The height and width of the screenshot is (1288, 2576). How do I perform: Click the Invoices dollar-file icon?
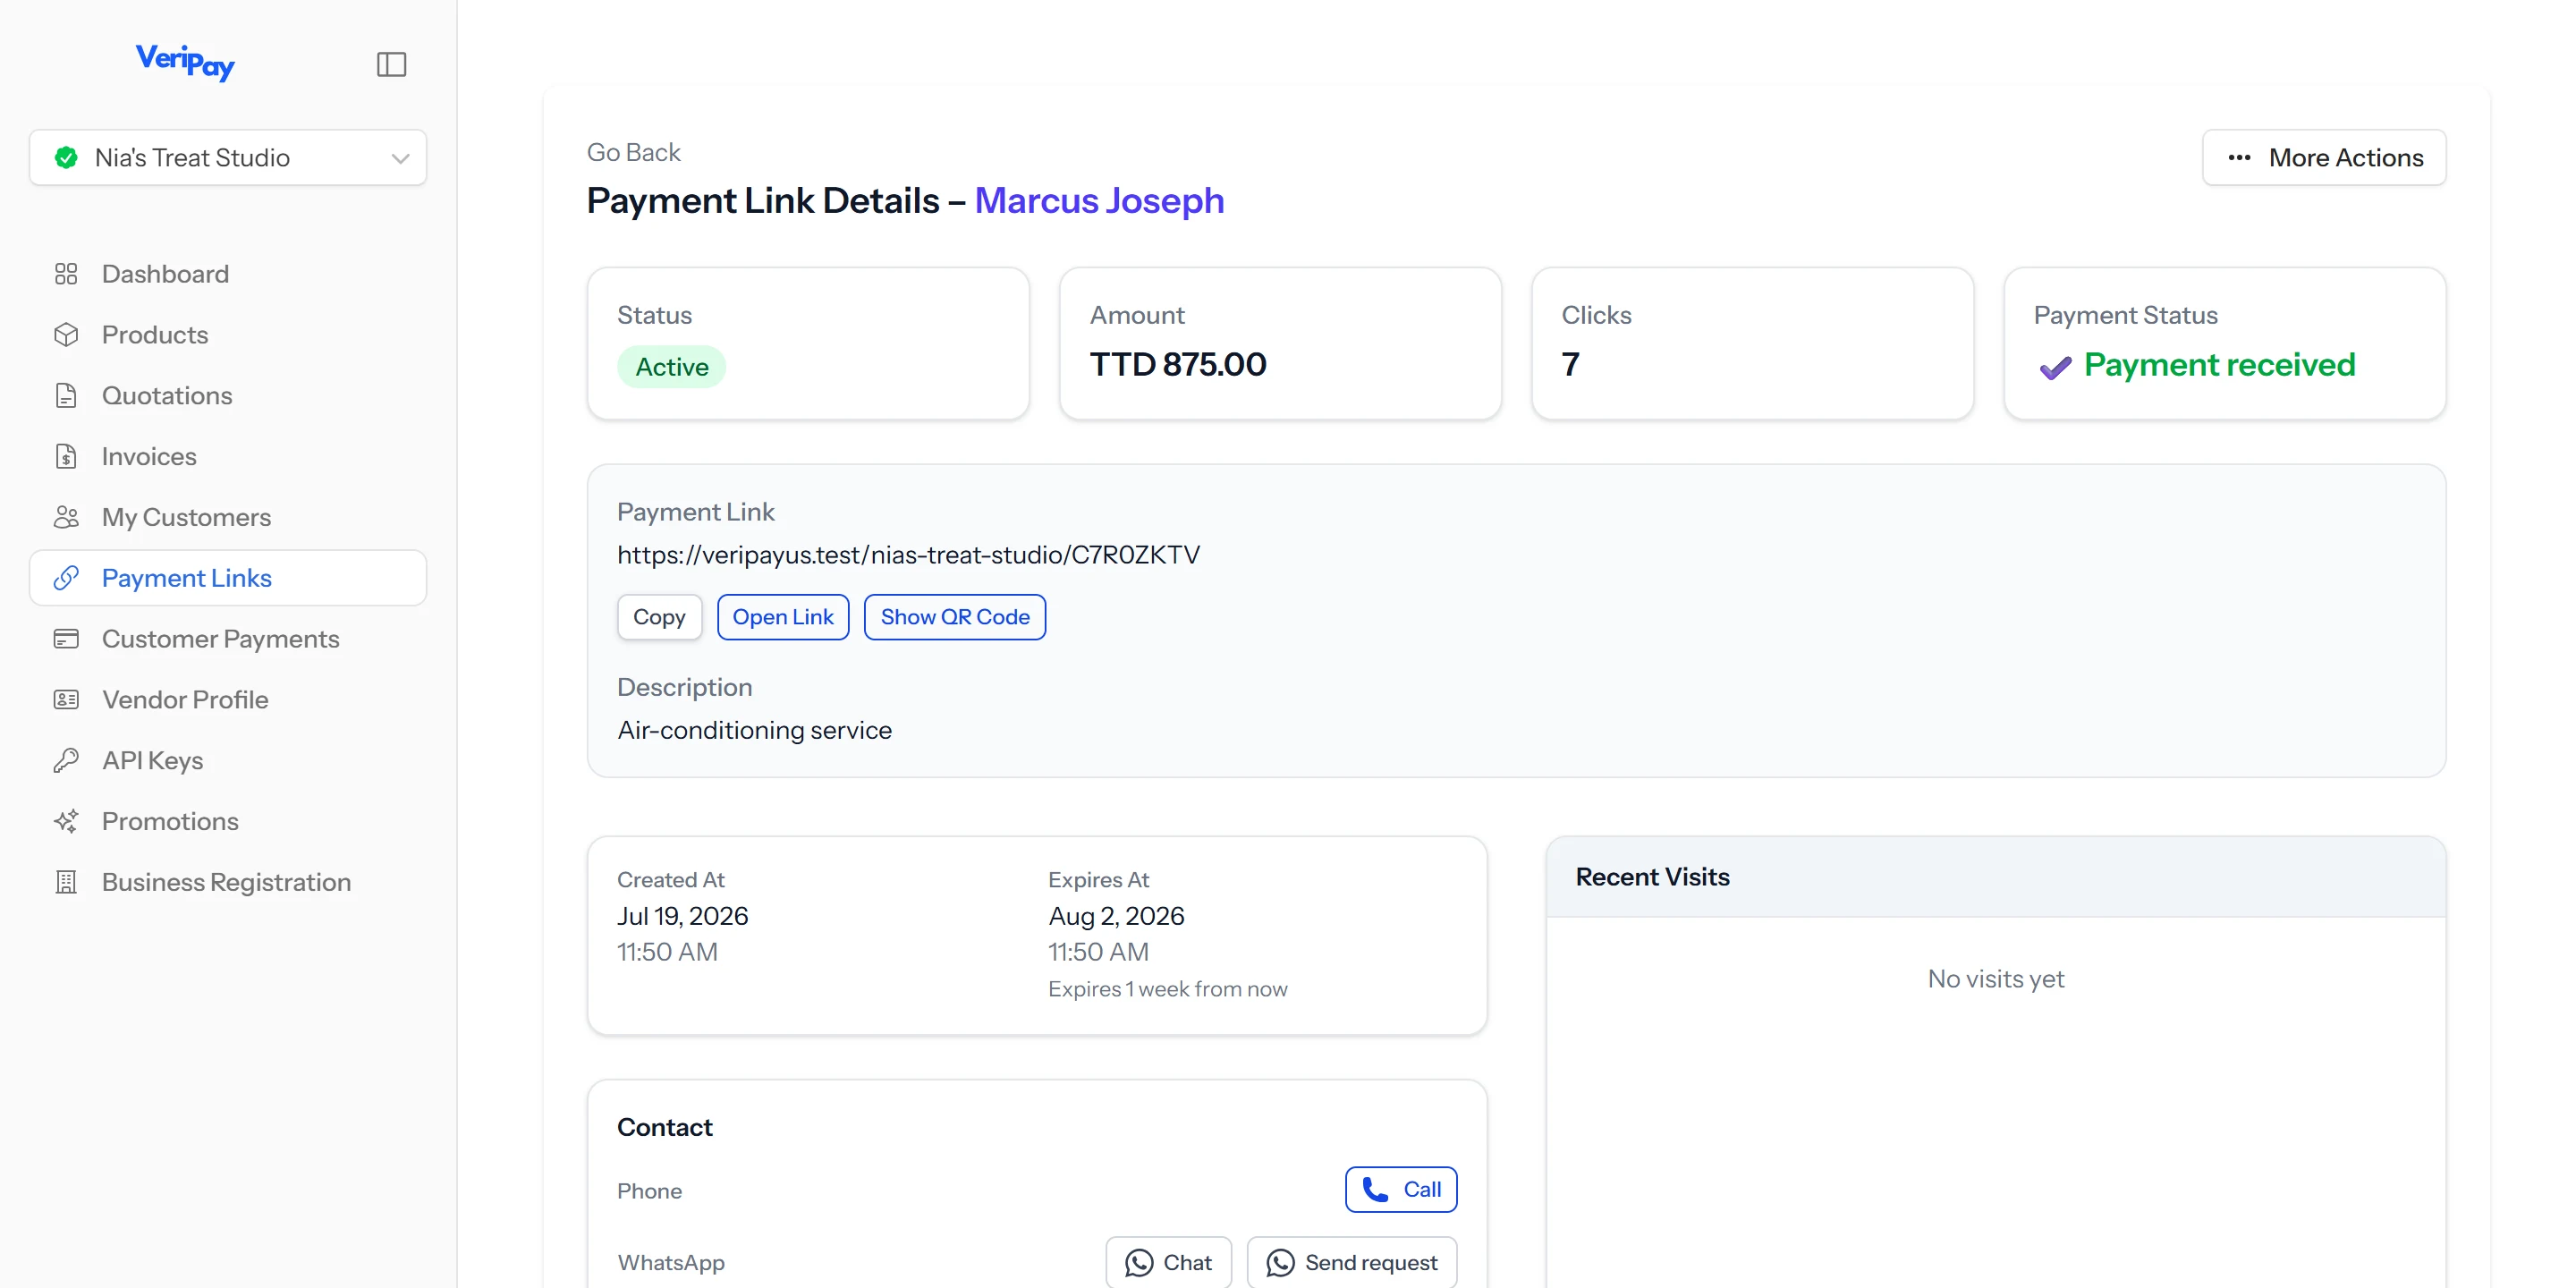66,457
